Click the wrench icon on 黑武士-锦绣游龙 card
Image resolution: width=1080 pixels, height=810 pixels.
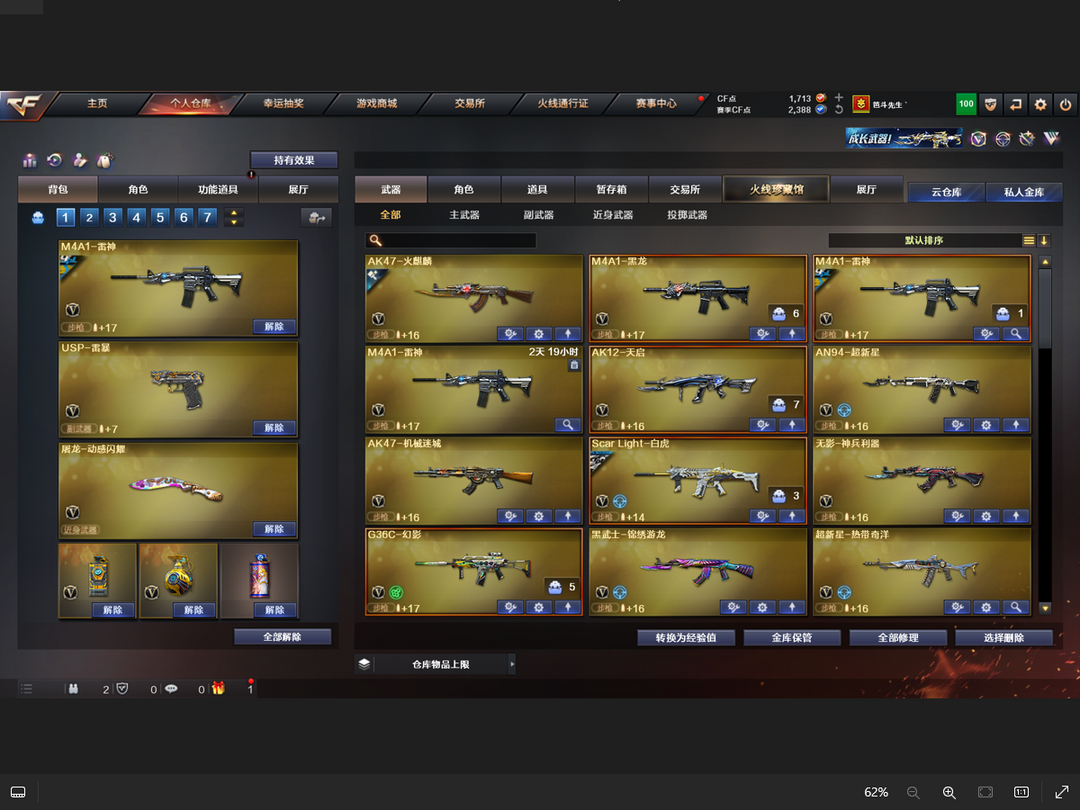click(x=733, y=607)
